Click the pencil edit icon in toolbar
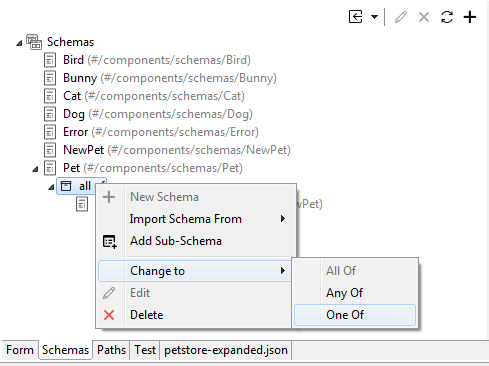The width and height of the screenshot is (489, 366). (x=401, y=17)
